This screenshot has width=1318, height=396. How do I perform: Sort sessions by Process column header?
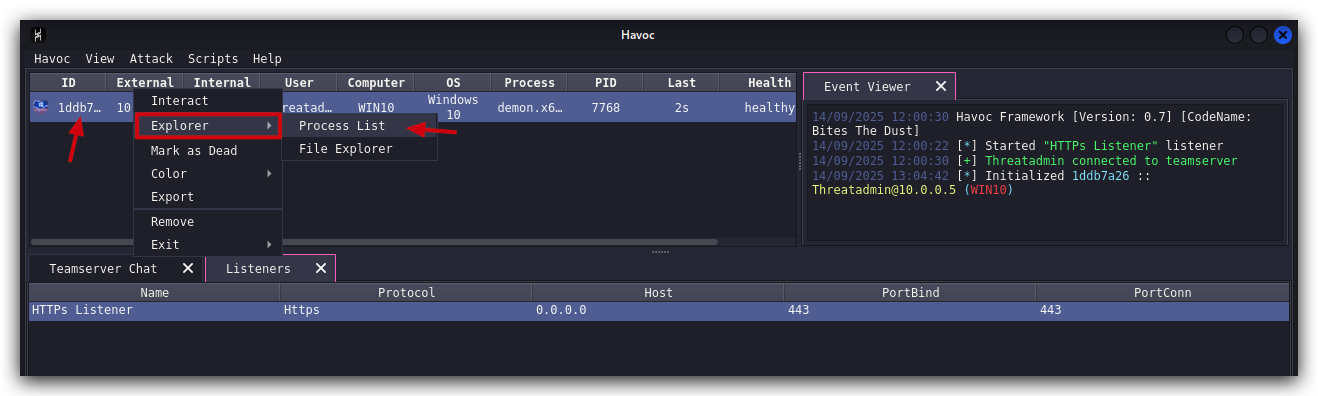click(529, 83)
